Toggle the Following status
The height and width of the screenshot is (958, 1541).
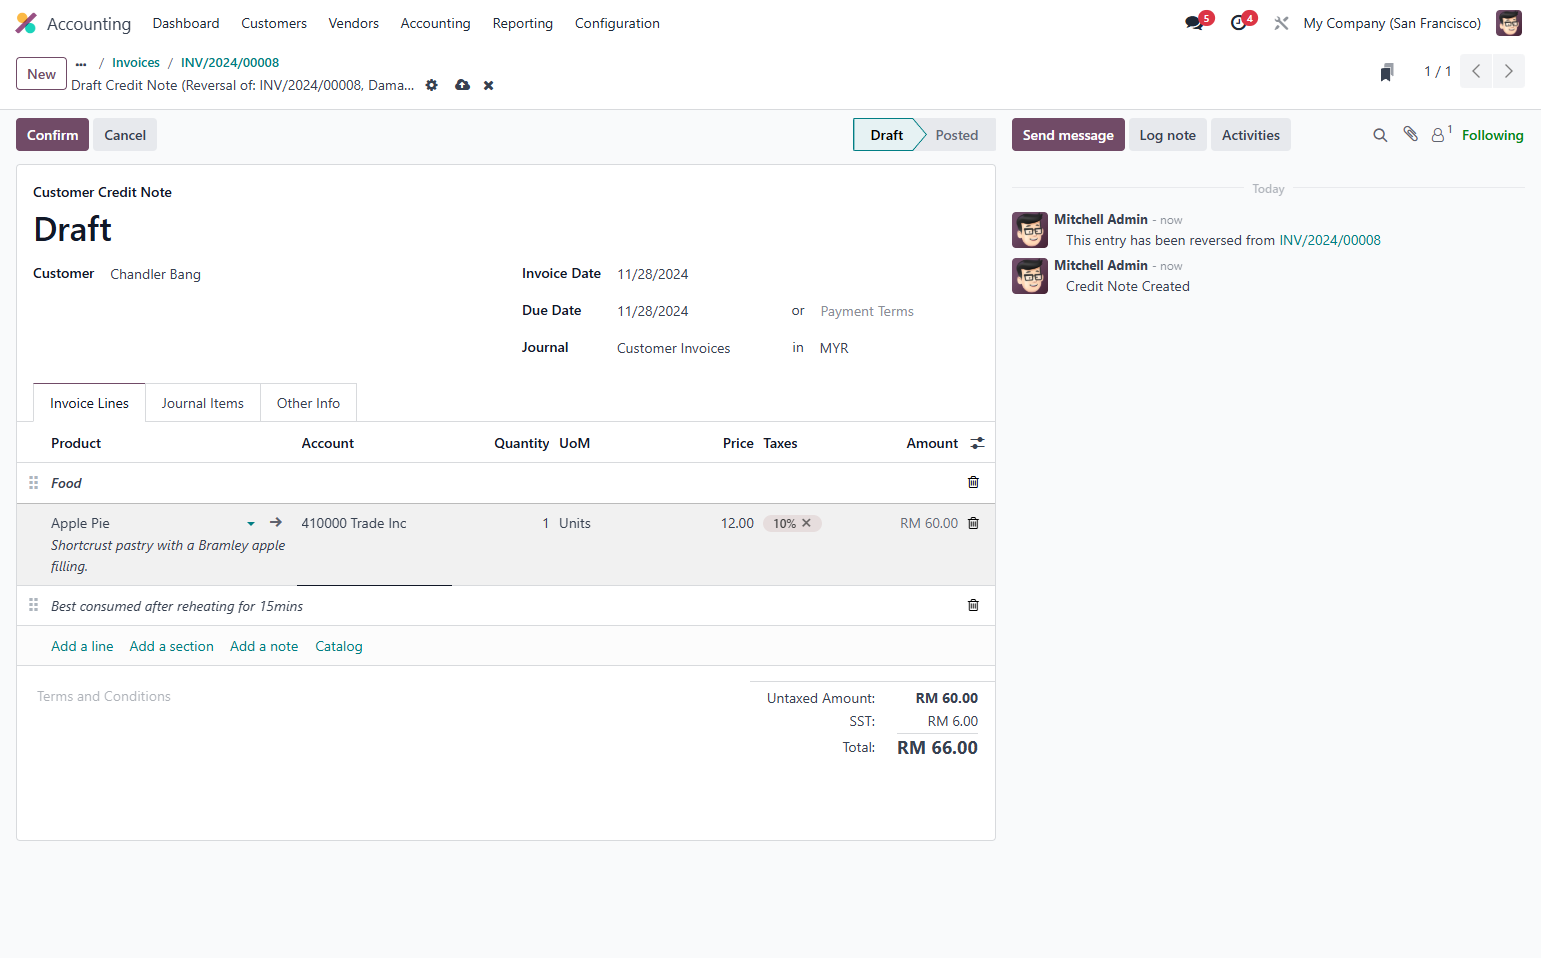pyautogui.click(x=1492, y=135)
